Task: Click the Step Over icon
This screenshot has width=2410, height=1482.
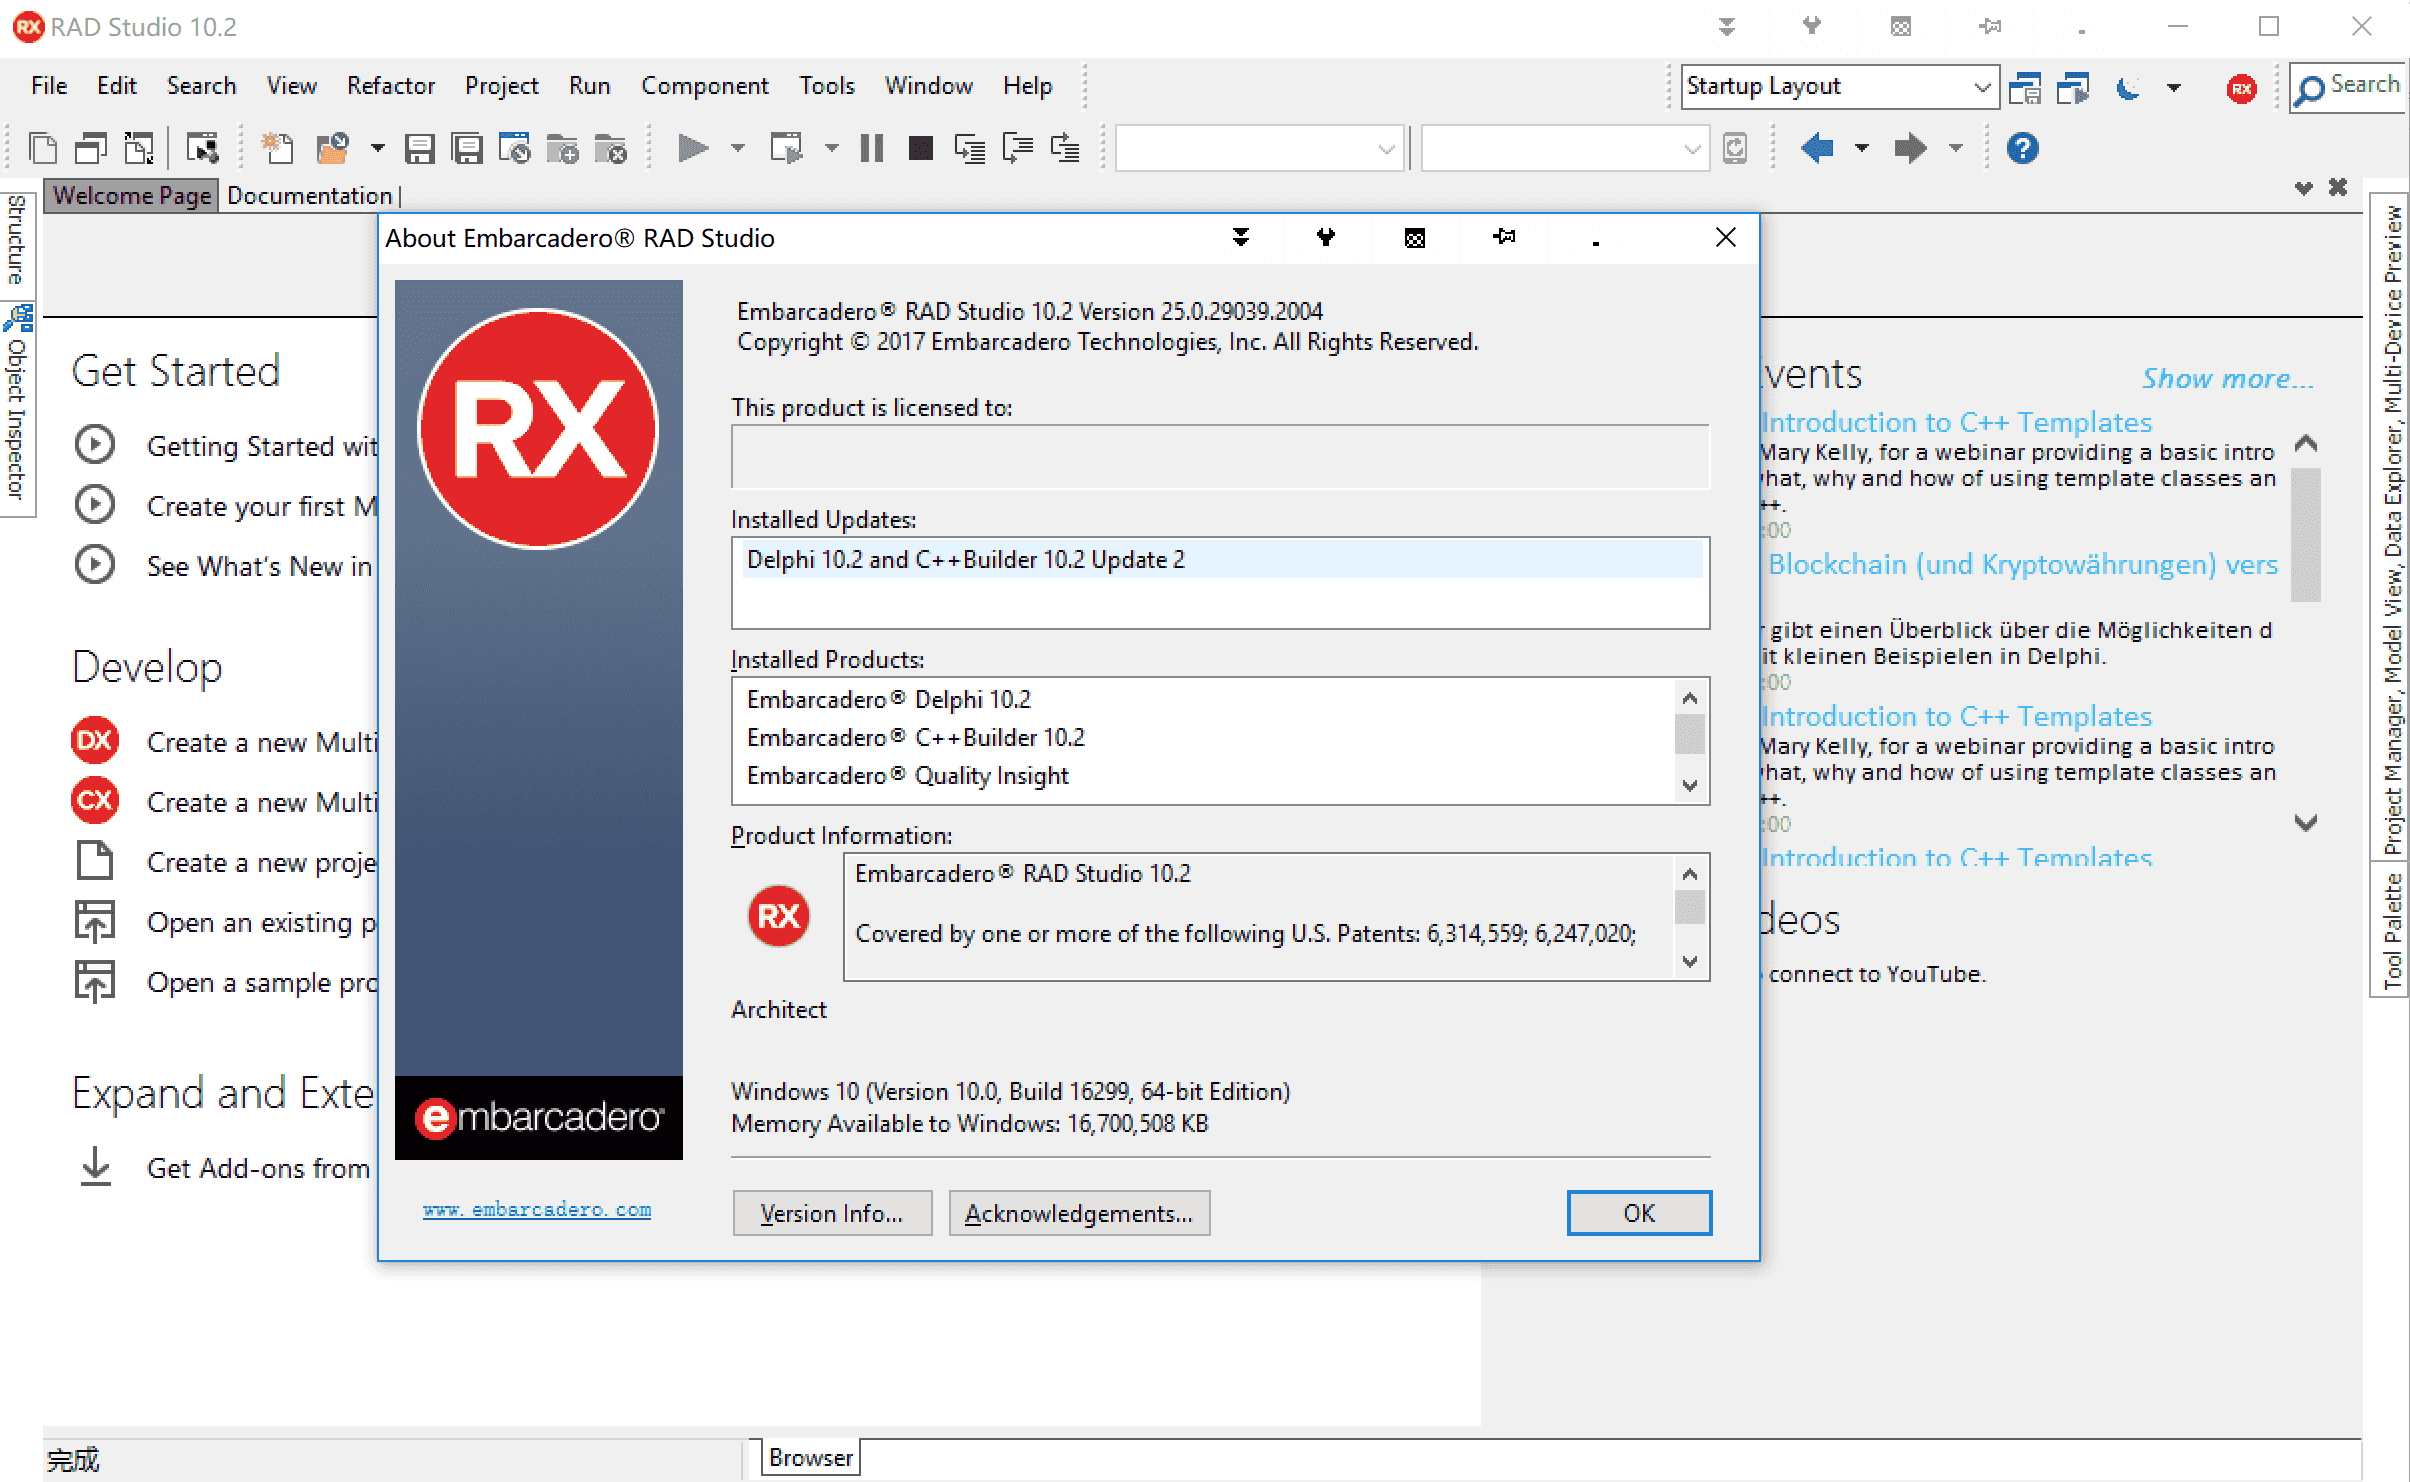Action: pyautogui.click(x=1017, y=148)
